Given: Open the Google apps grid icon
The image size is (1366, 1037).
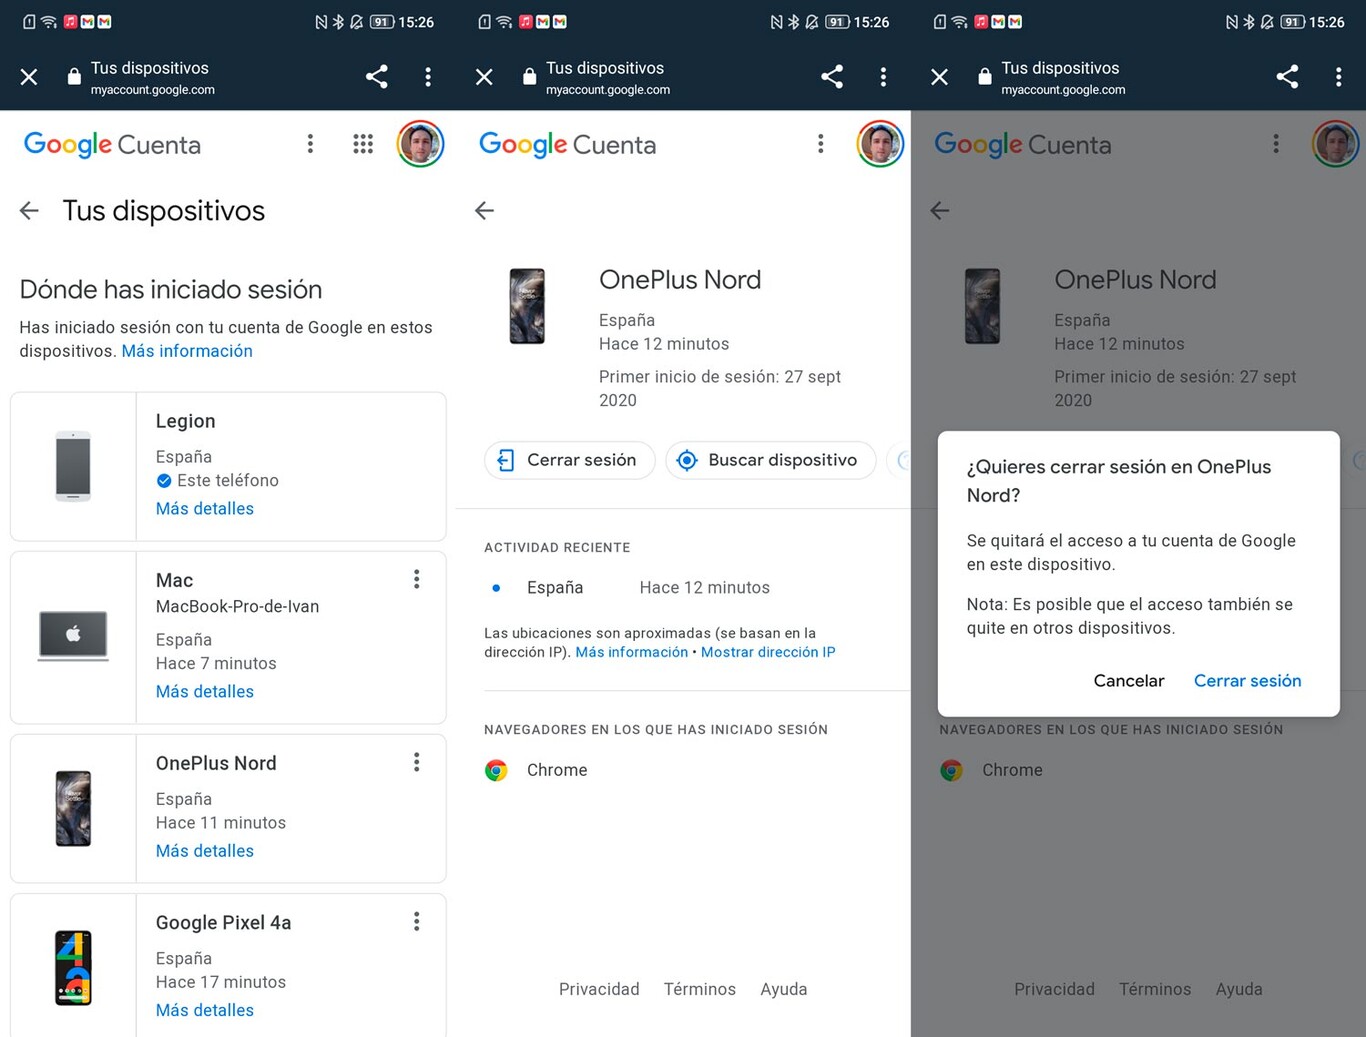Looking at the screenshot, I should coord(363,144).
